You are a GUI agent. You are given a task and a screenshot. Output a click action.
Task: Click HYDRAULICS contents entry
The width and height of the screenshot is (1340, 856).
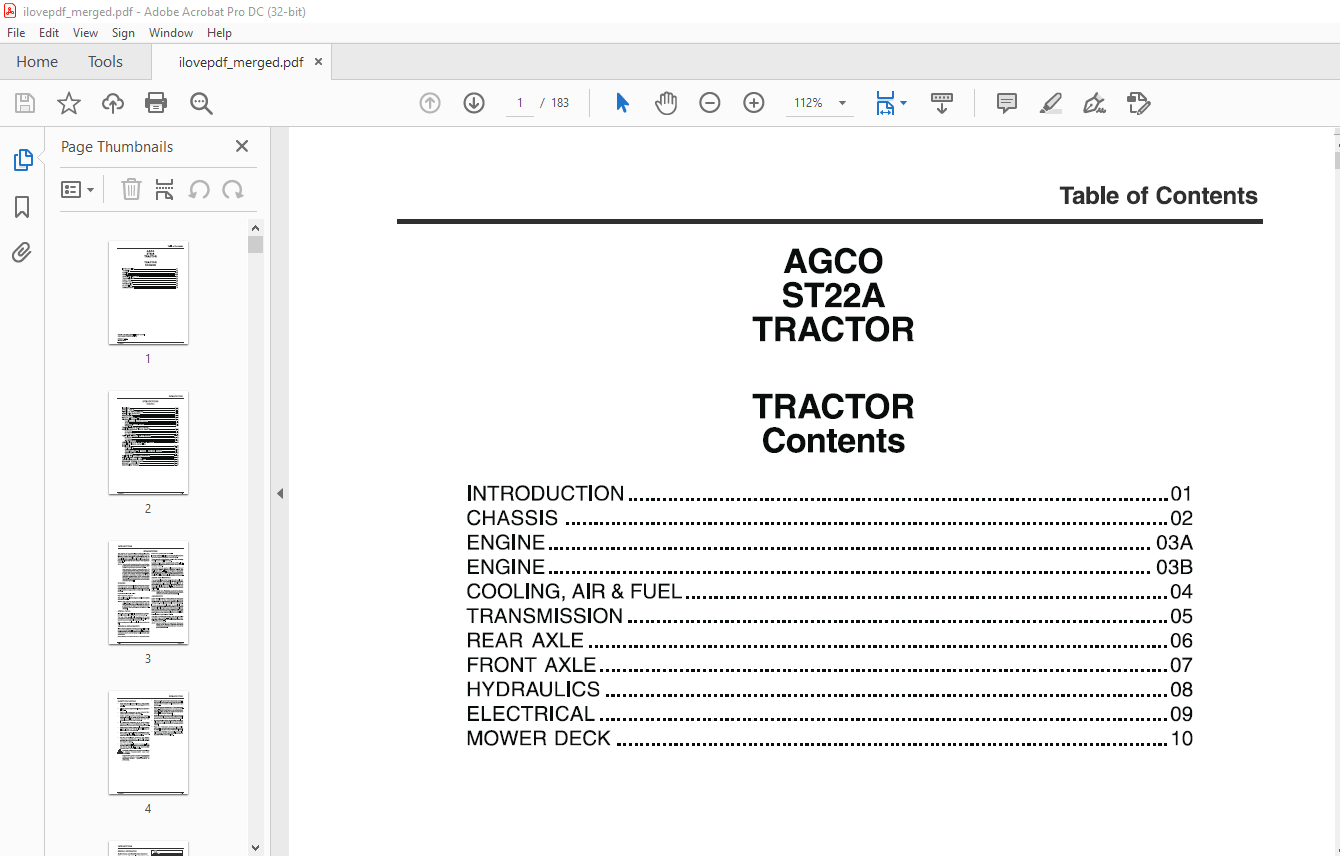click(829, 690)
